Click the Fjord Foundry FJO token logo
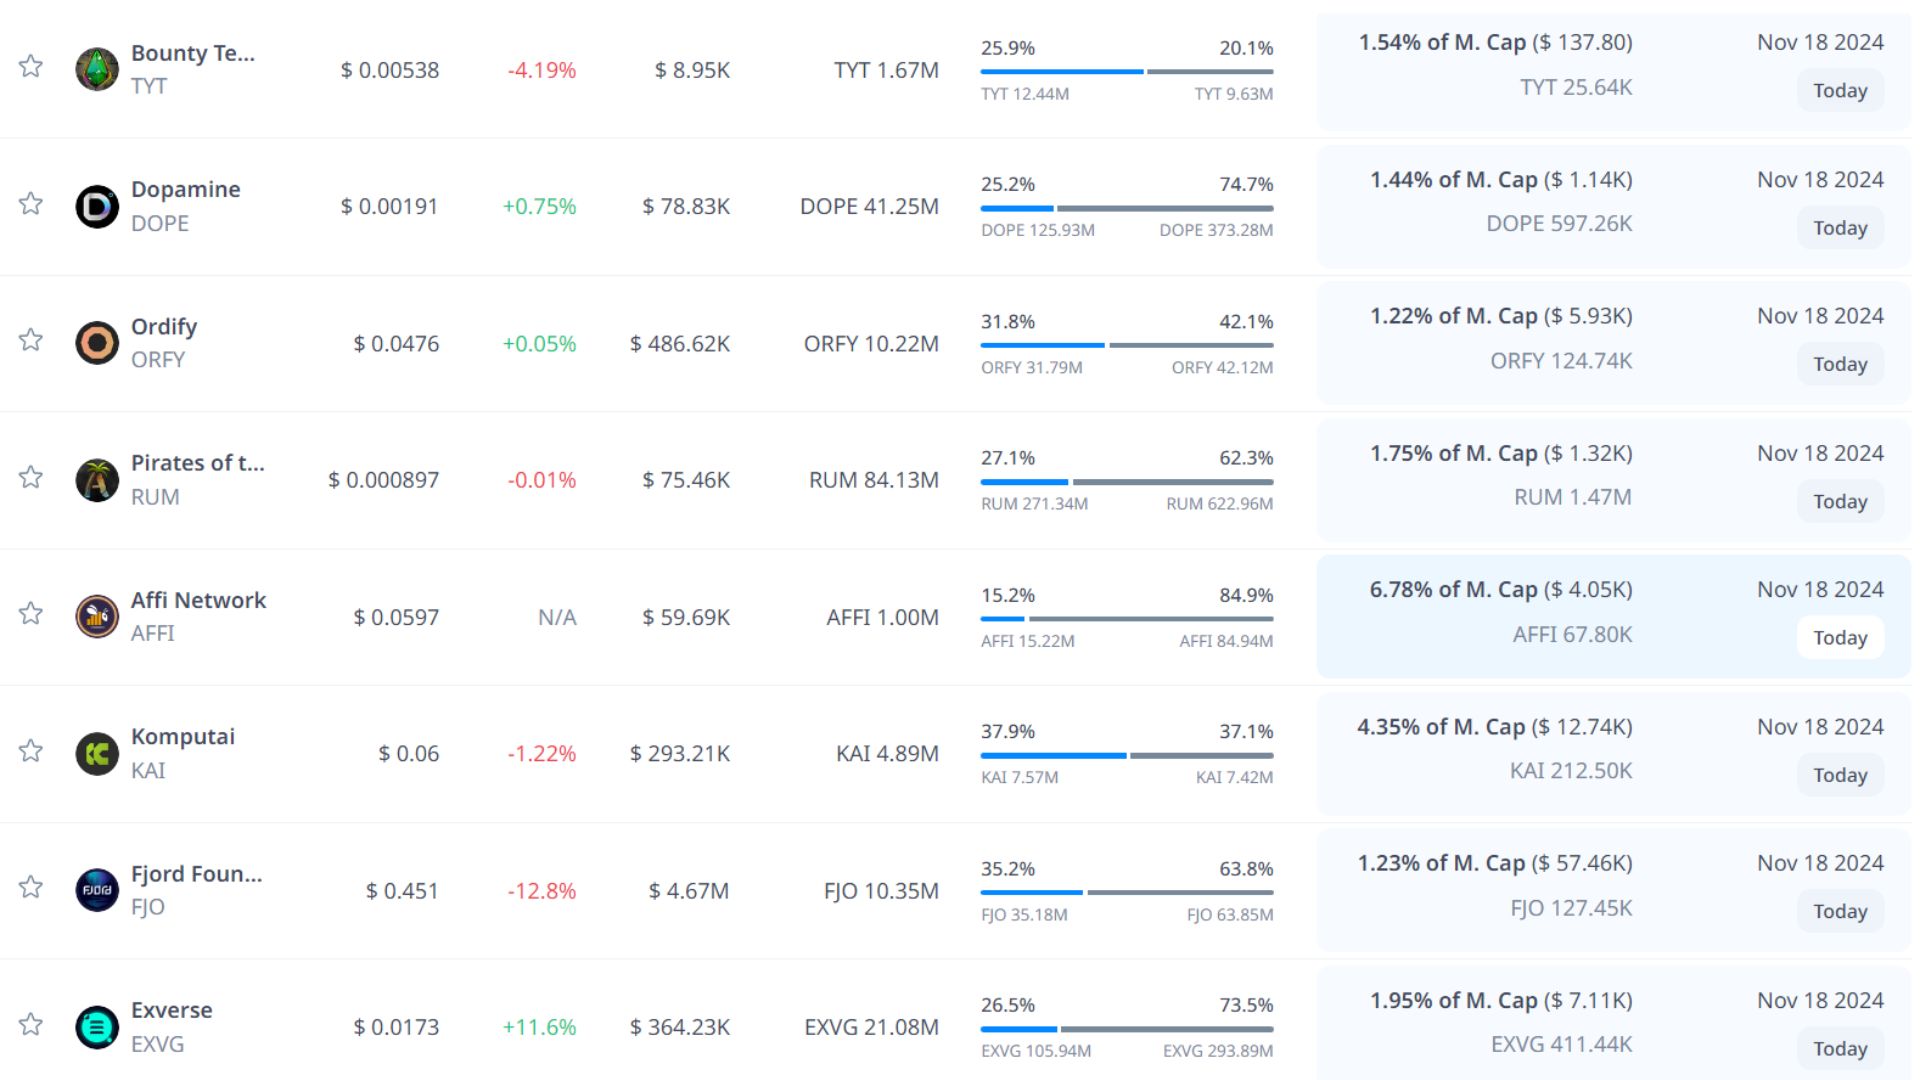 coord(97,890)
